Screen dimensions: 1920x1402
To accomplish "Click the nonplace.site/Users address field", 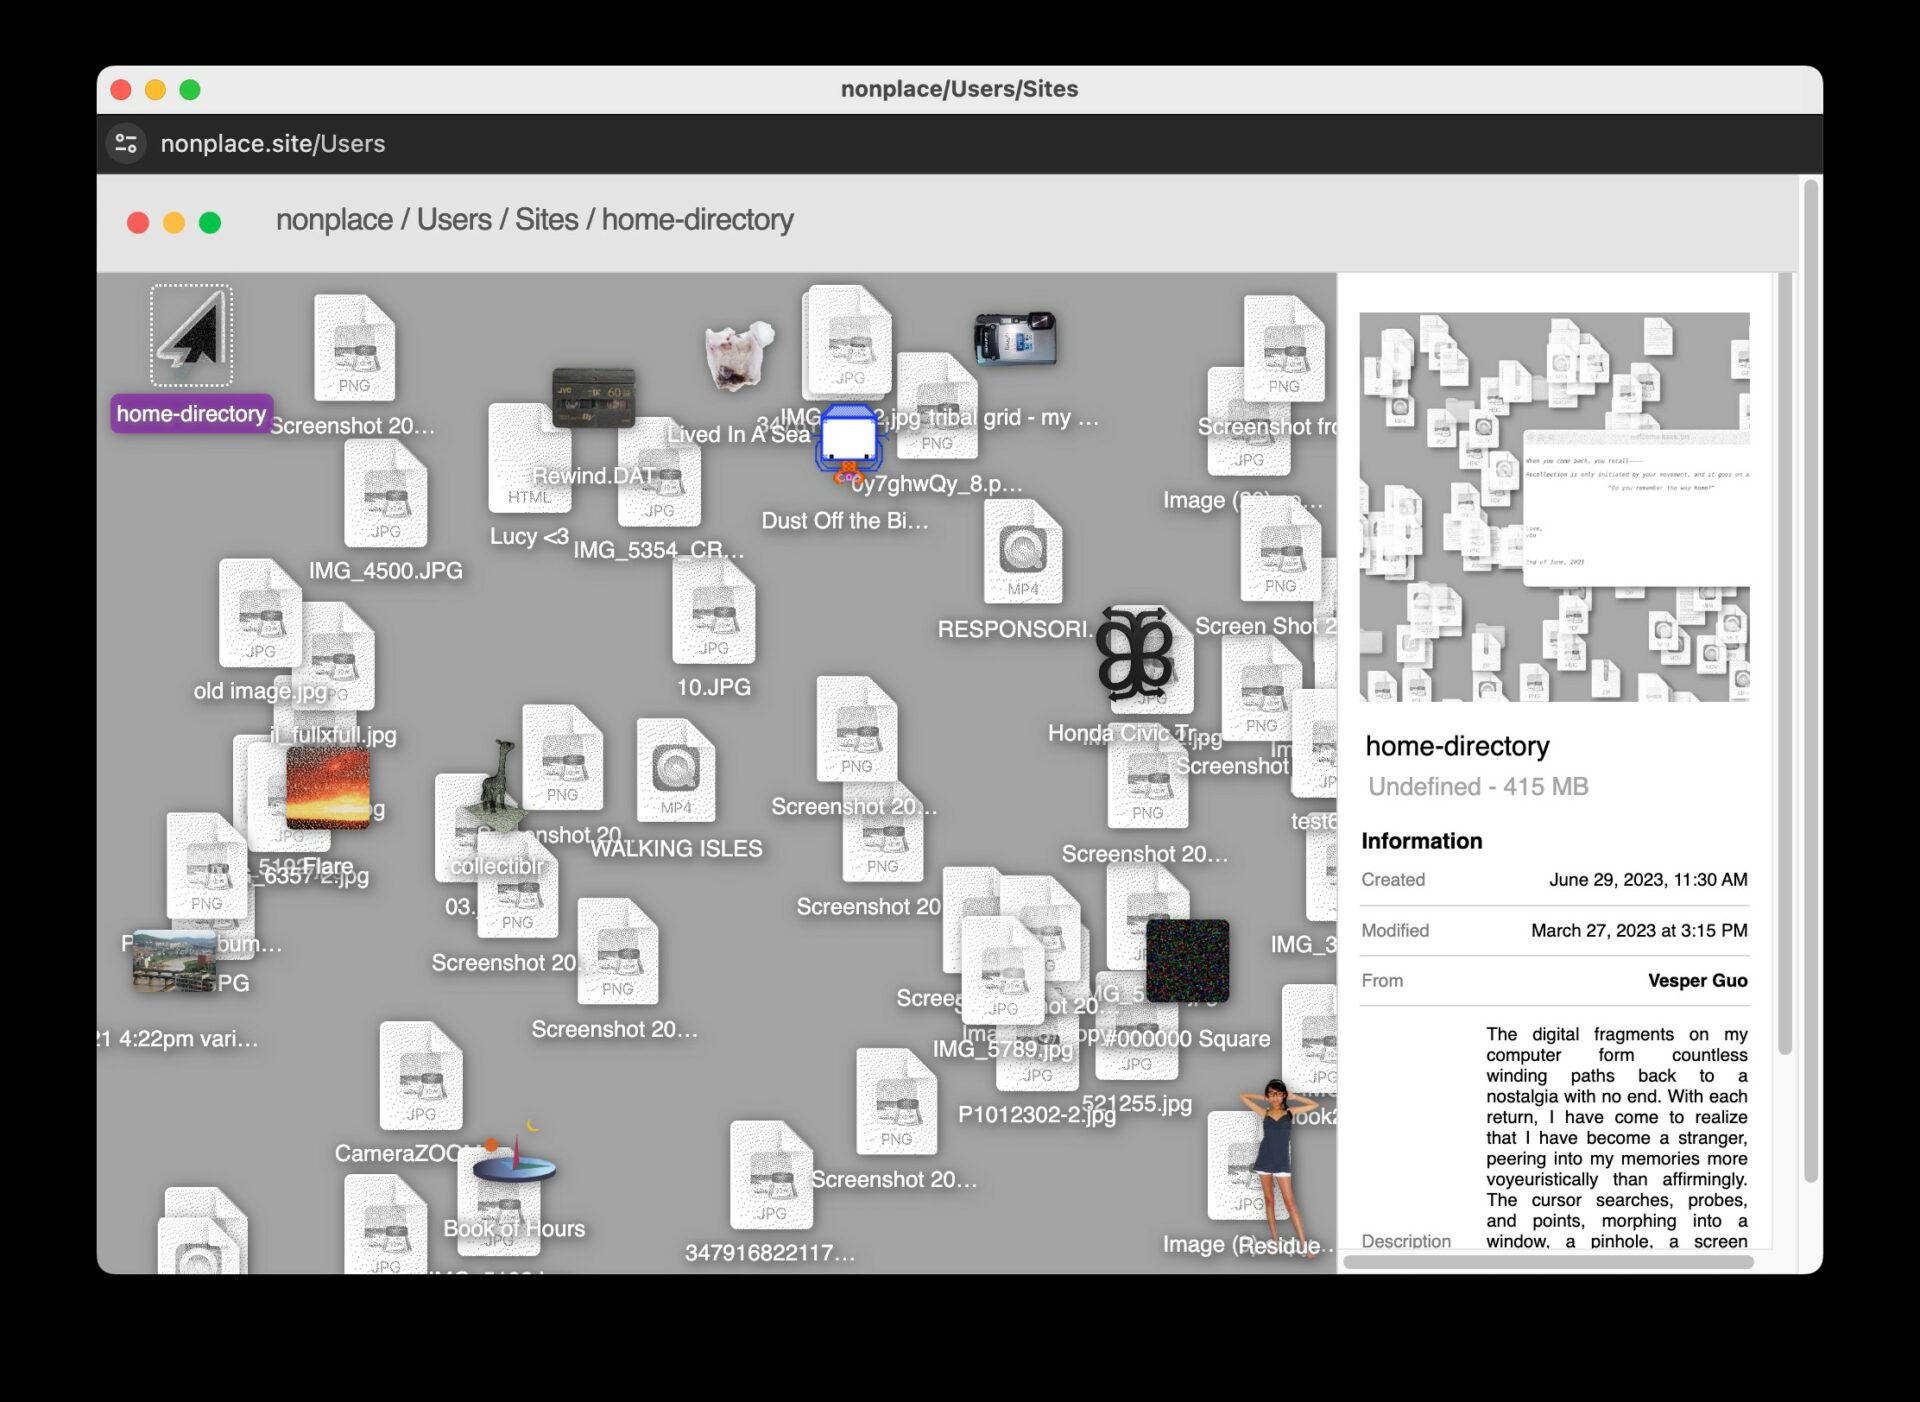I will [272, 144].
